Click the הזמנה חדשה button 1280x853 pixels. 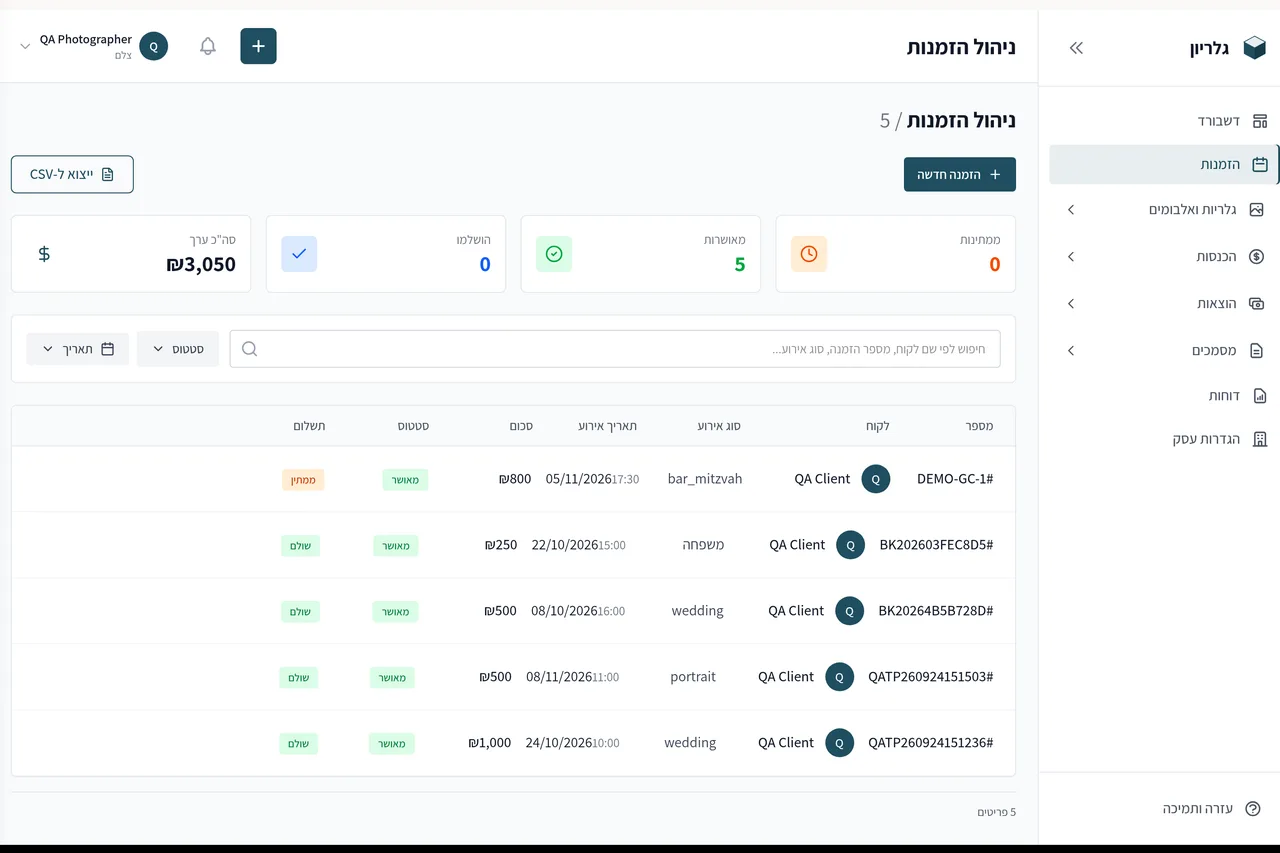(960, 174)
